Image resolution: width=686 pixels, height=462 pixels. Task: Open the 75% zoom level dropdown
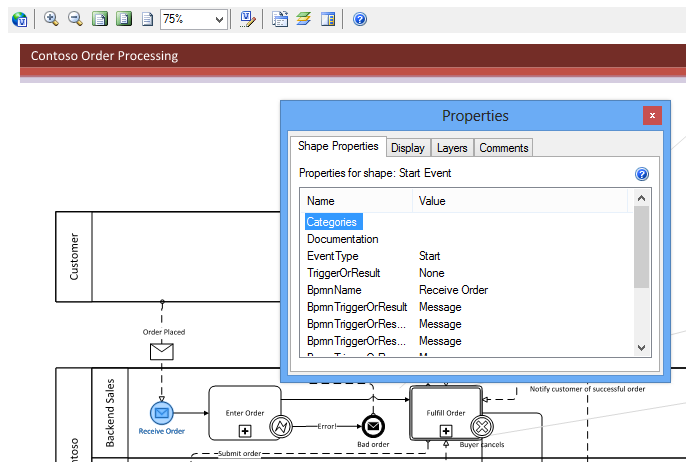[x=221, y=19]
